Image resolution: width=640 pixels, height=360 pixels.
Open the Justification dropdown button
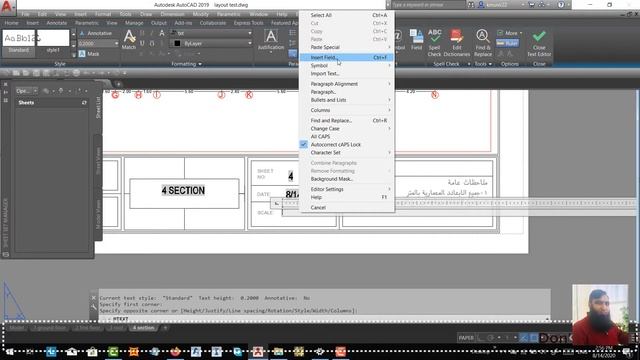click(x=271, y=41)
